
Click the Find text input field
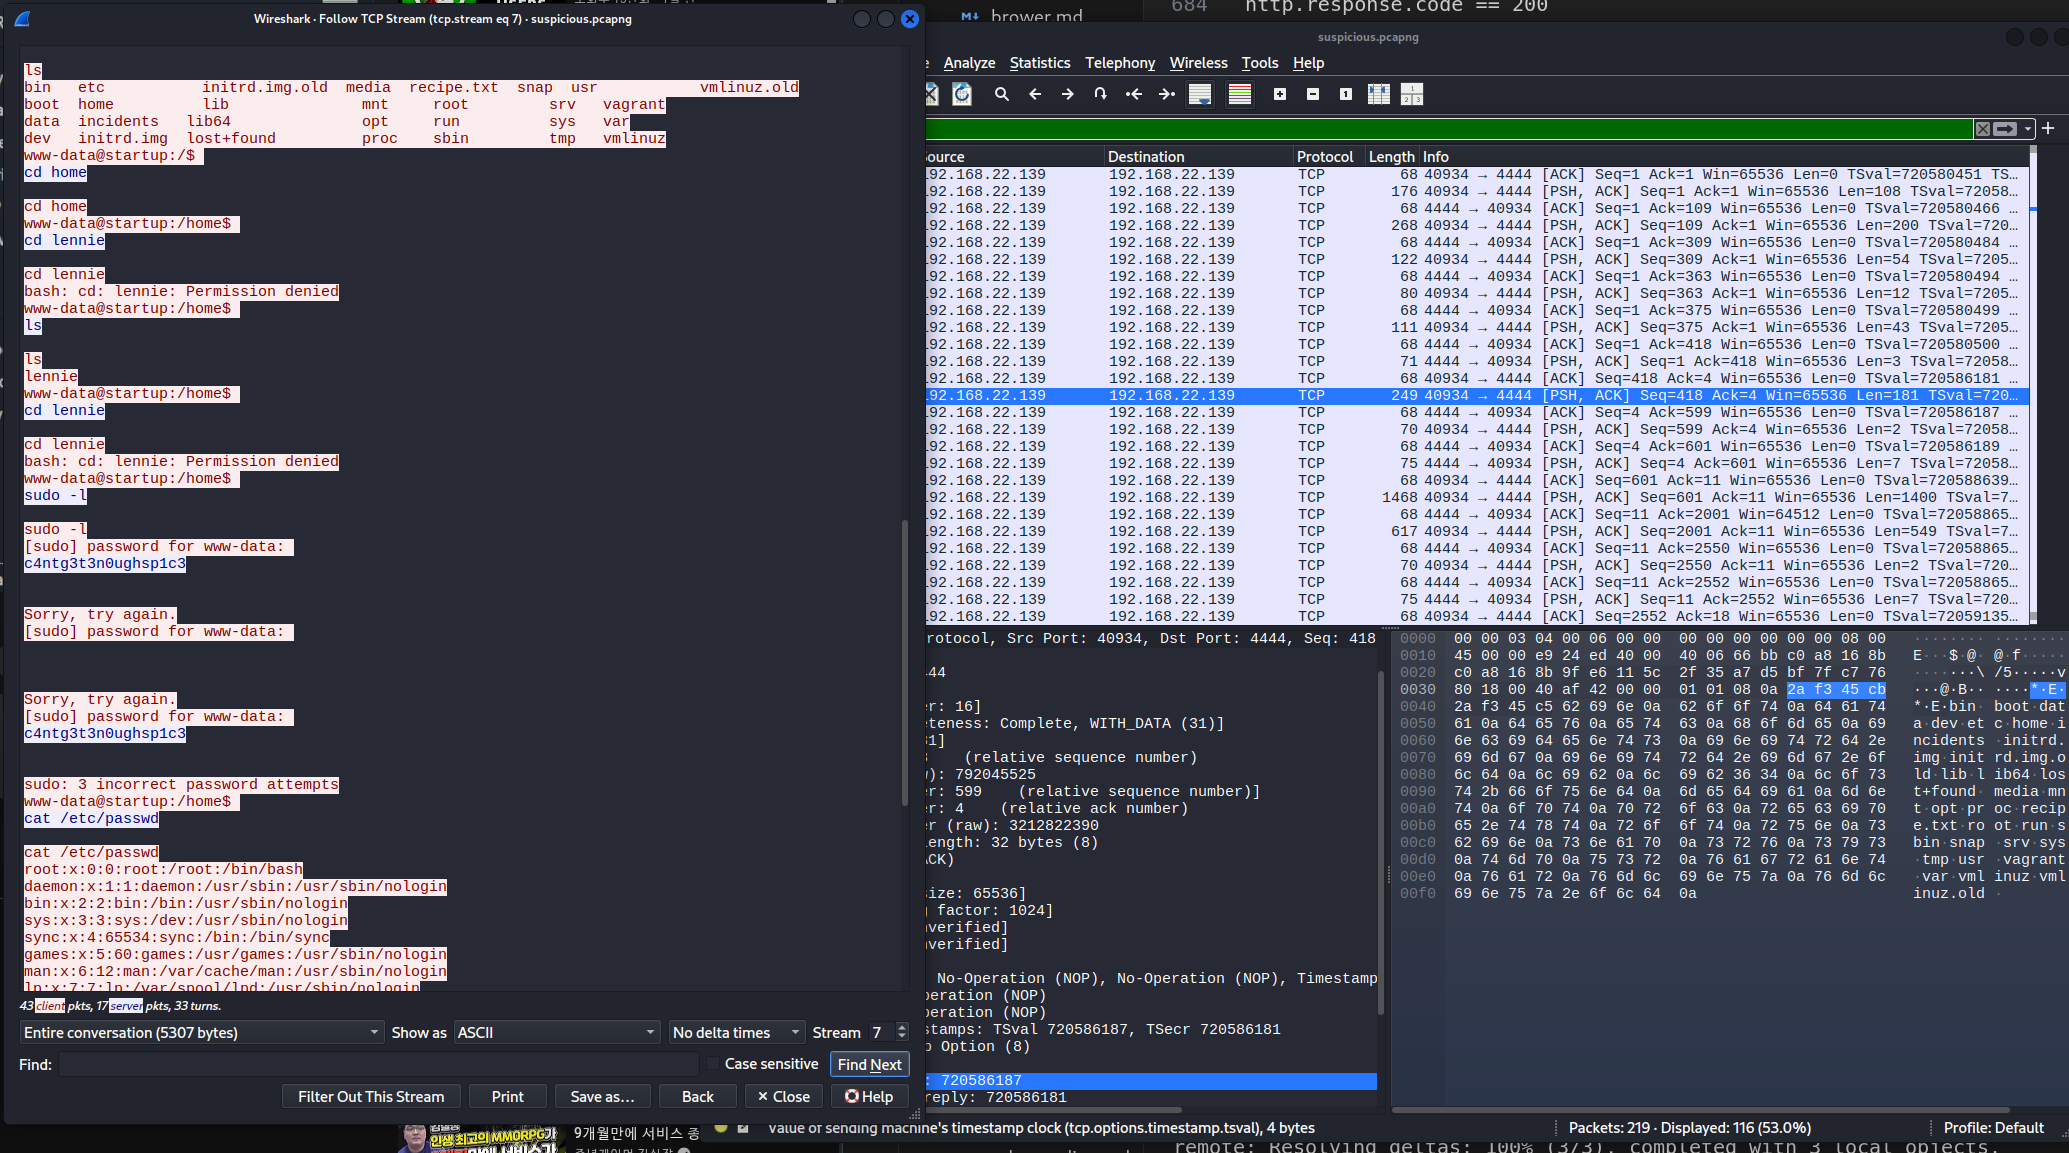[x=378, y=1064]
